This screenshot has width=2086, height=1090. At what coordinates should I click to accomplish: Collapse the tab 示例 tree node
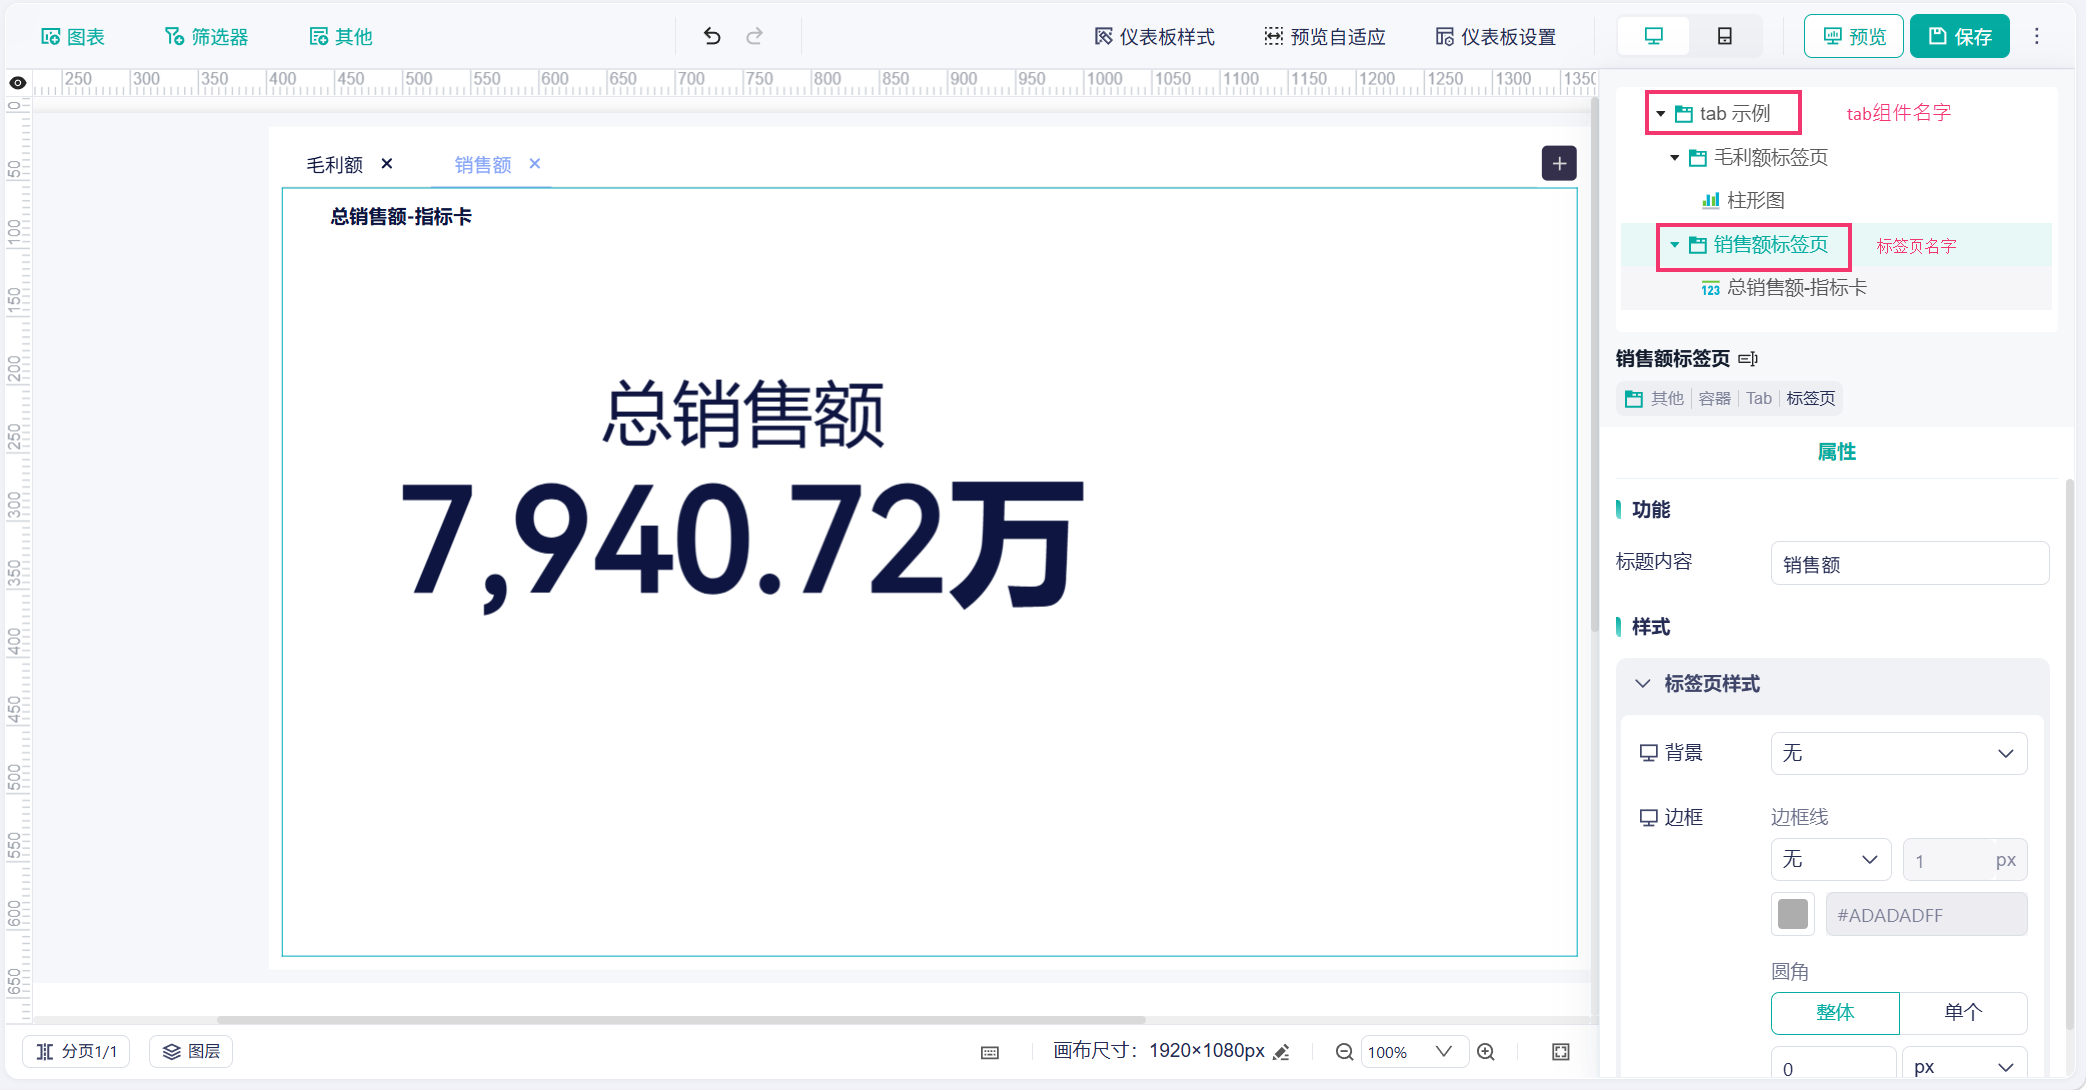(x=1661, y=114)
